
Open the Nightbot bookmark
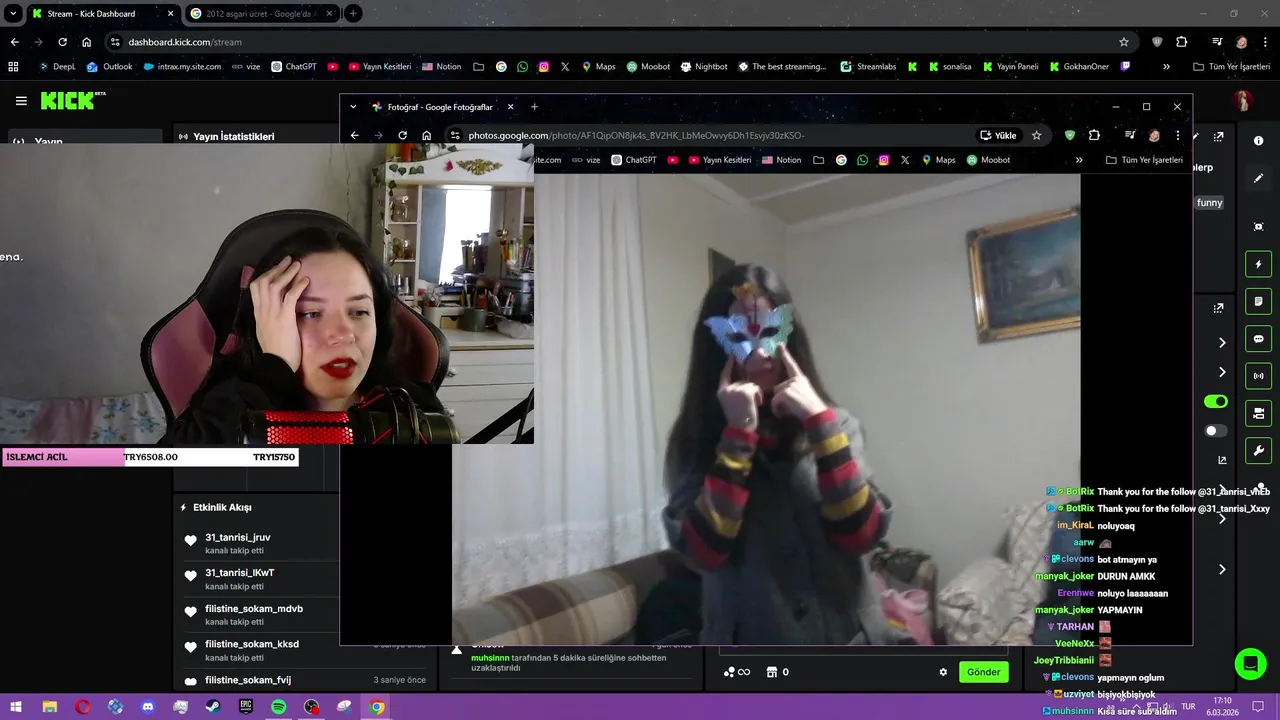tap(704, 67)
